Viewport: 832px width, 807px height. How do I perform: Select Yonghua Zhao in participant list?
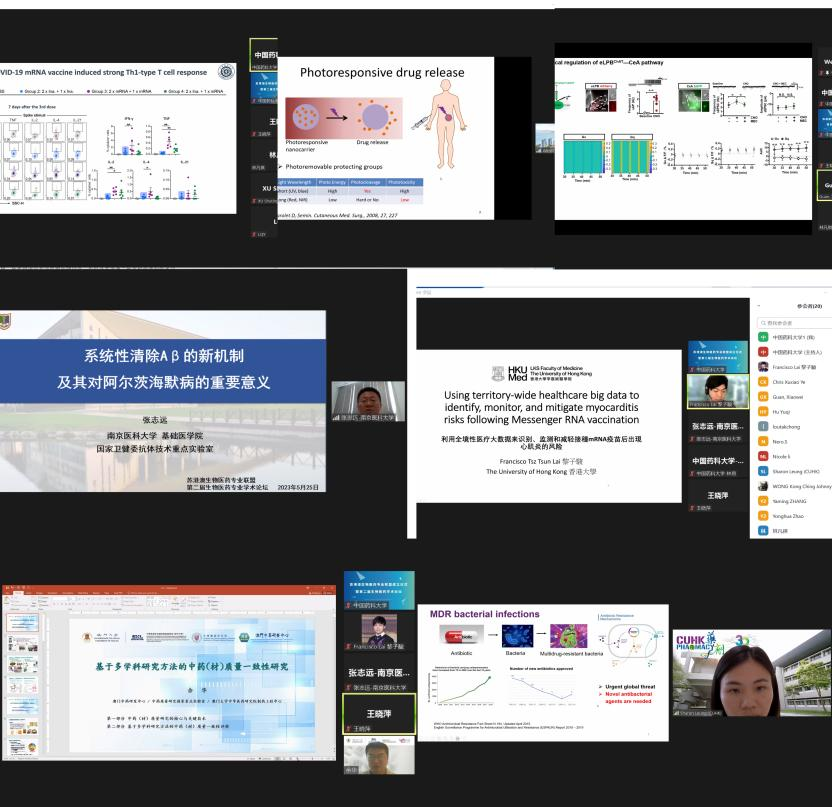790,515
